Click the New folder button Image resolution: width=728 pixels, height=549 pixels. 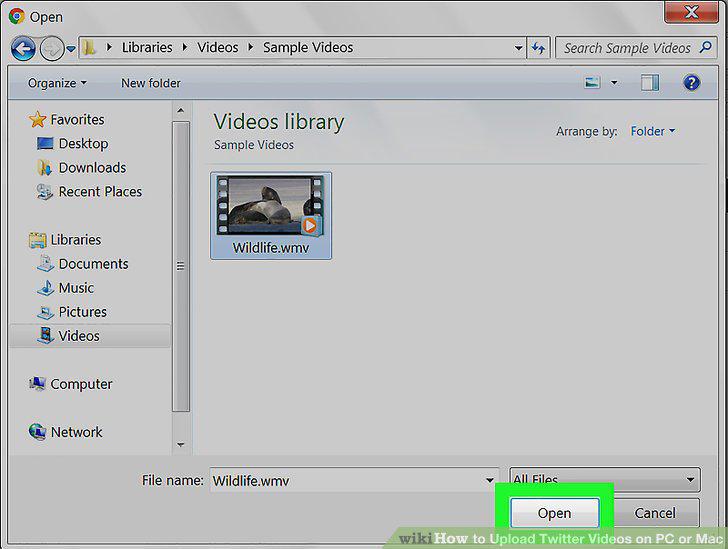pyautogui.click(x=151, y=83)
